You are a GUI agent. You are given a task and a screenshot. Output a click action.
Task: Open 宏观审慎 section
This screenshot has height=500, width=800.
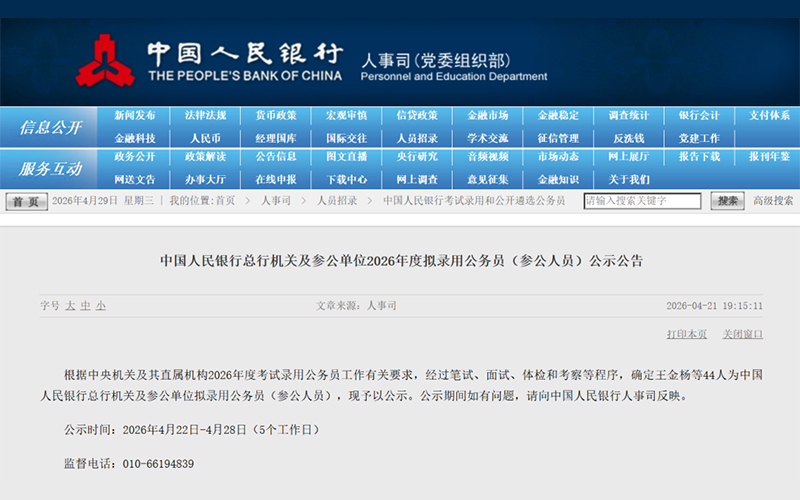coord(346,116)
